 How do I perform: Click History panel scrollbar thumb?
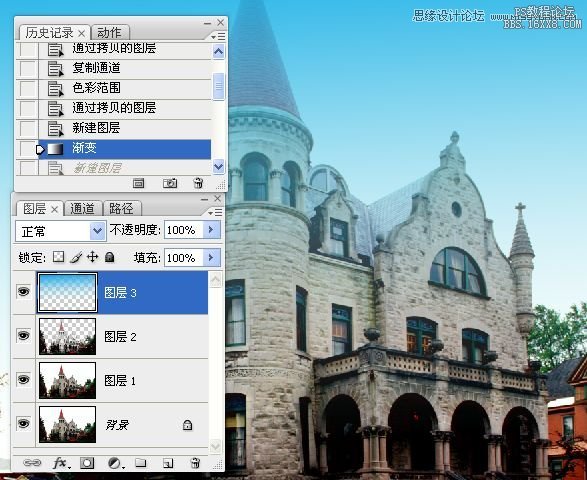pos(219,86)
